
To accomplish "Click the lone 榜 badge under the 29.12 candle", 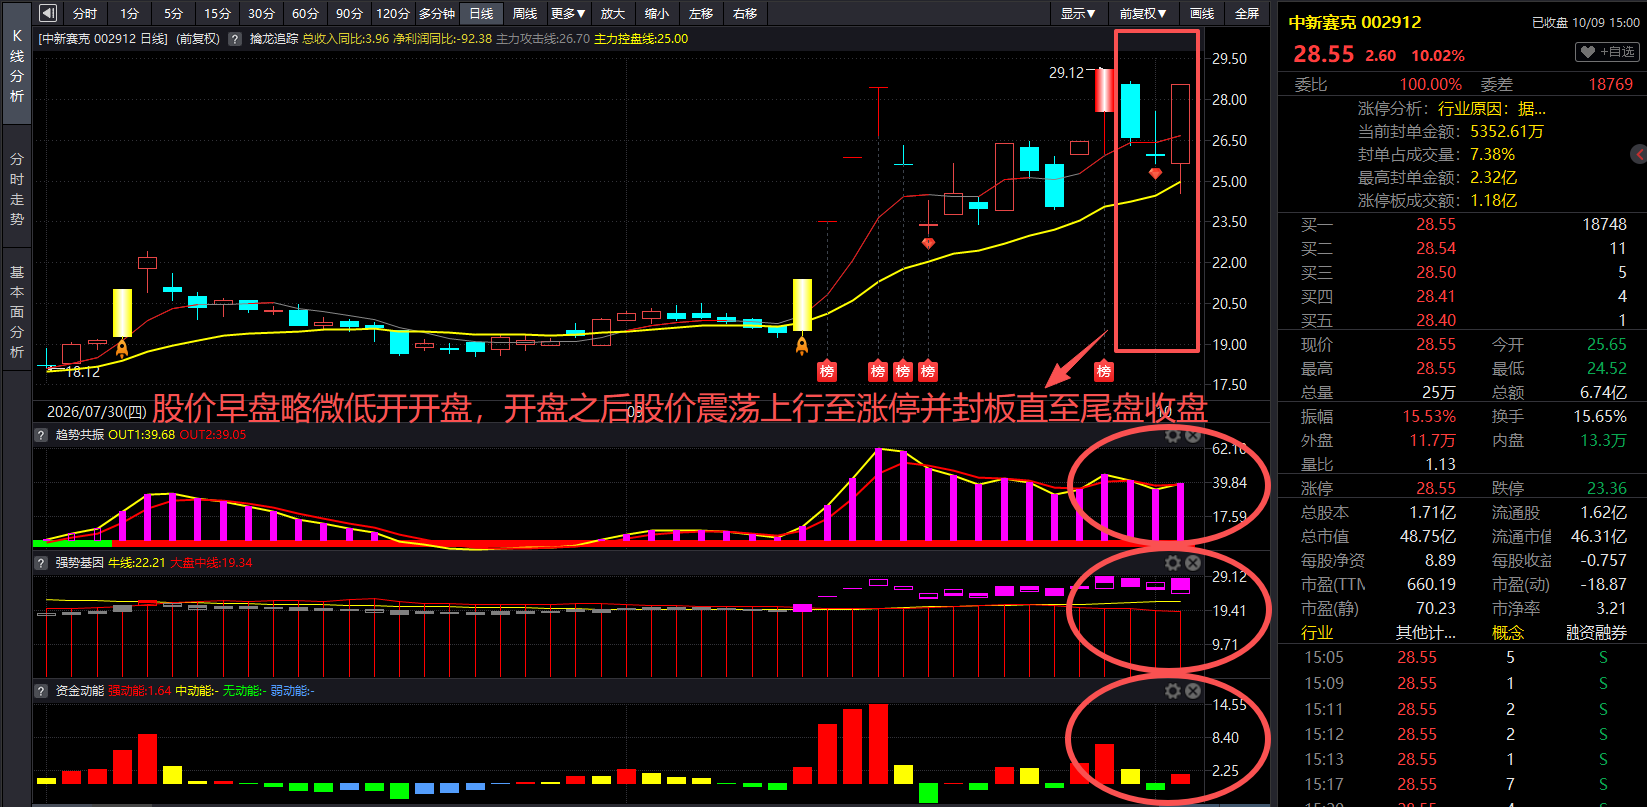I will point(1104,371).
